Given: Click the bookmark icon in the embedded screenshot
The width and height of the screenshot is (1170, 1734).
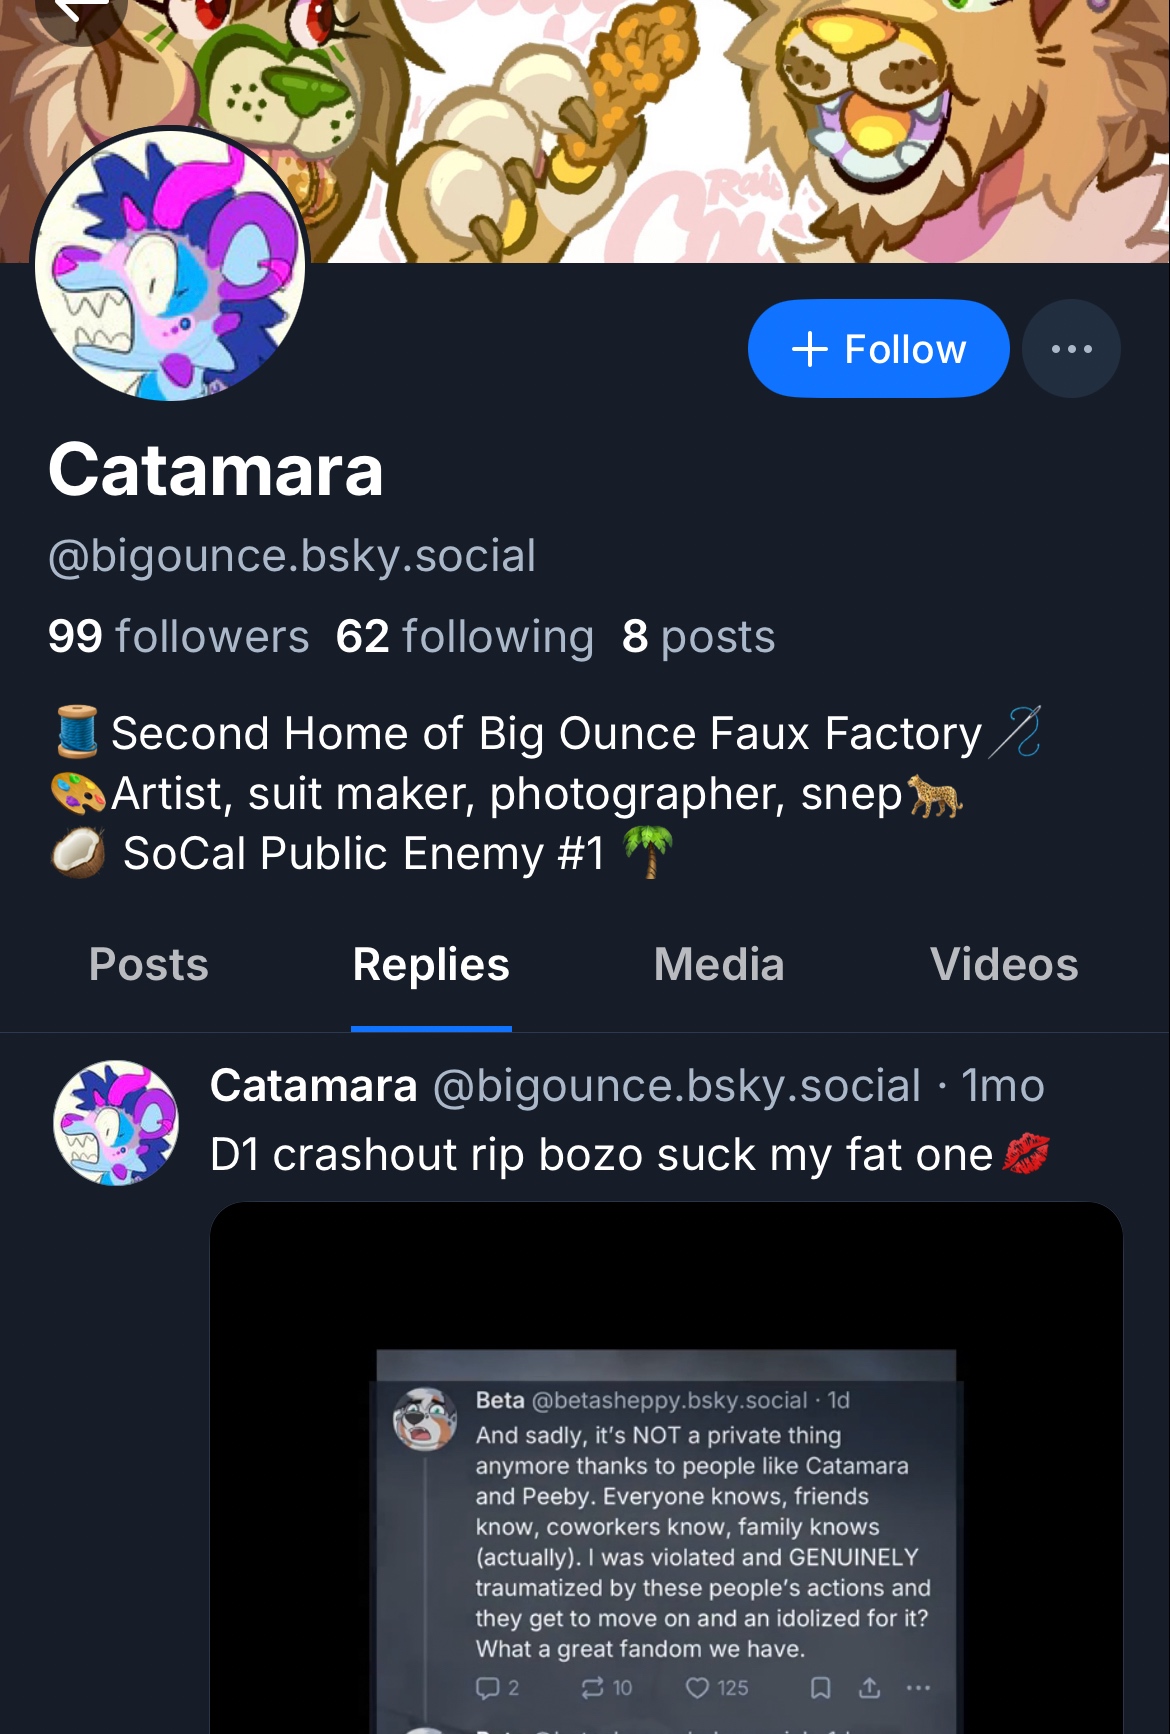Looking at the screenshot, I should pos(820,1688).
